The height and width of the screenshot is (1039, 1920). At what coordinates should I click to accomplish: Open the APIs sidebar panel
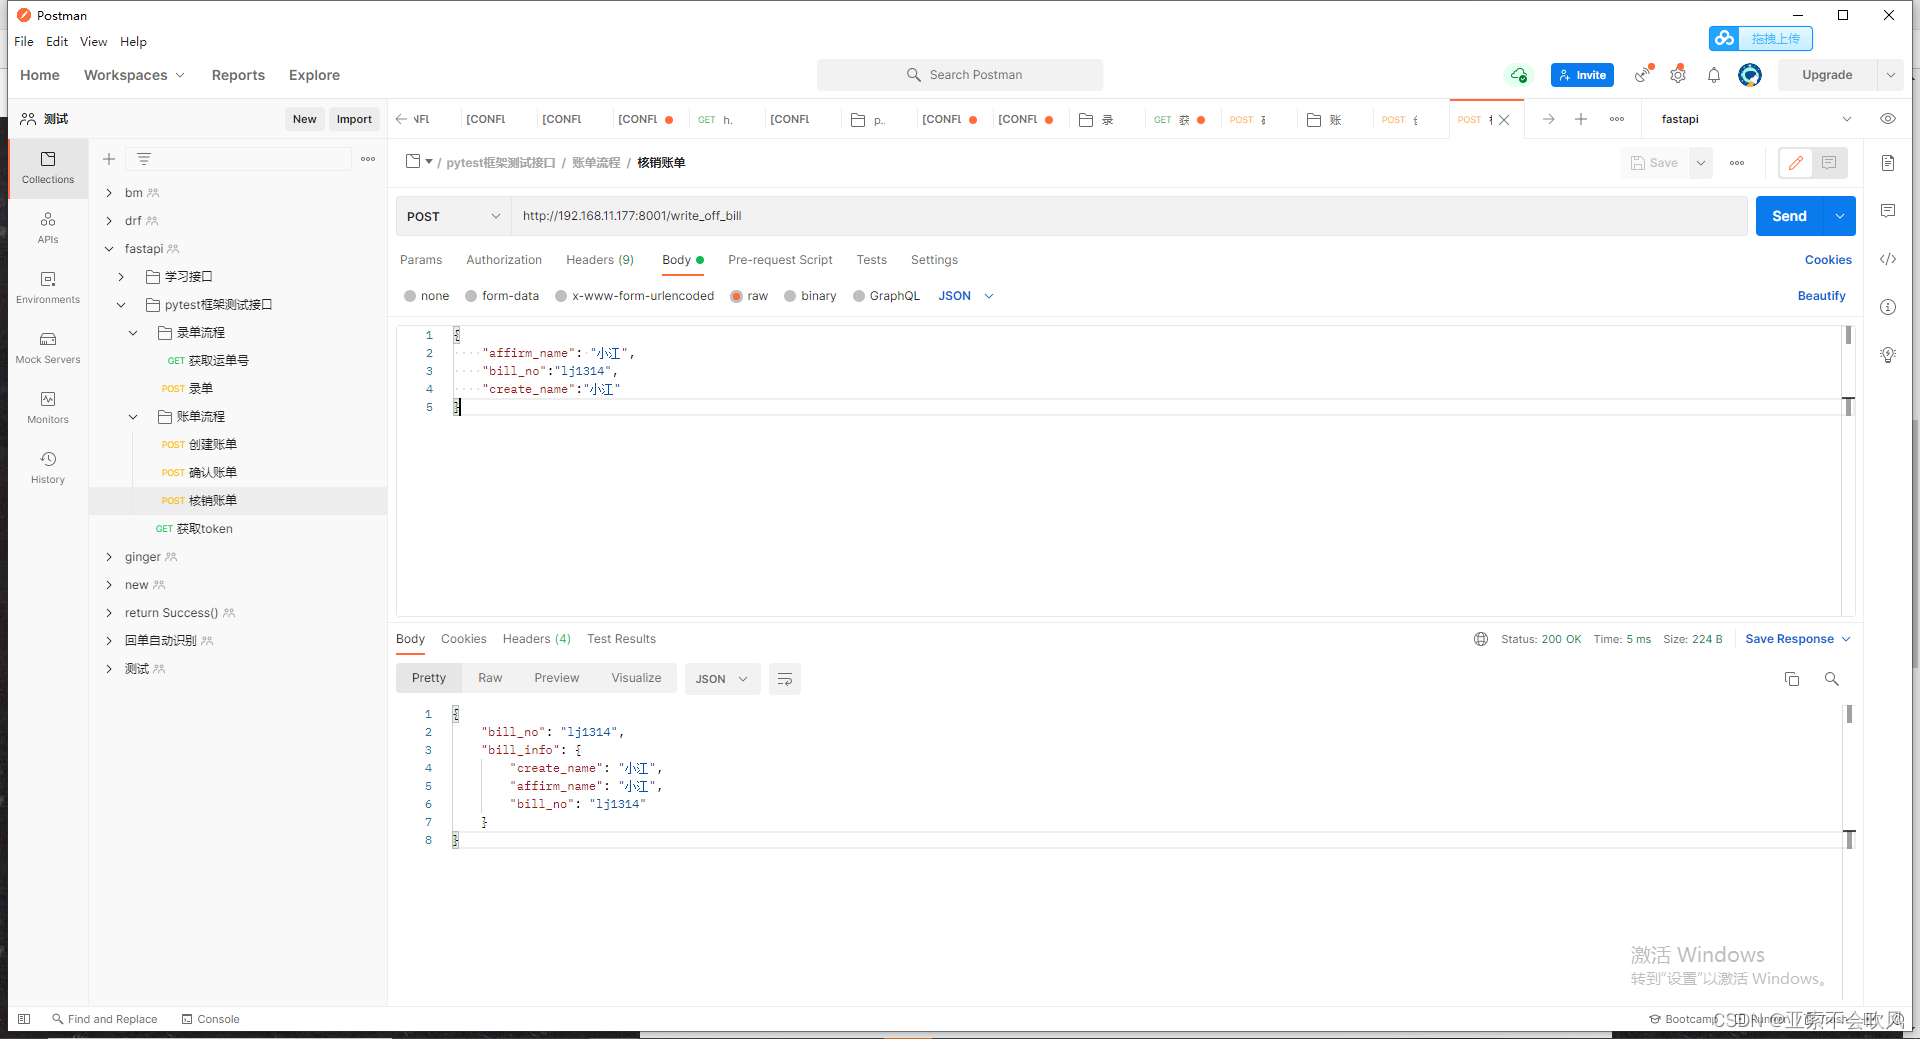(x=48, y=228)
